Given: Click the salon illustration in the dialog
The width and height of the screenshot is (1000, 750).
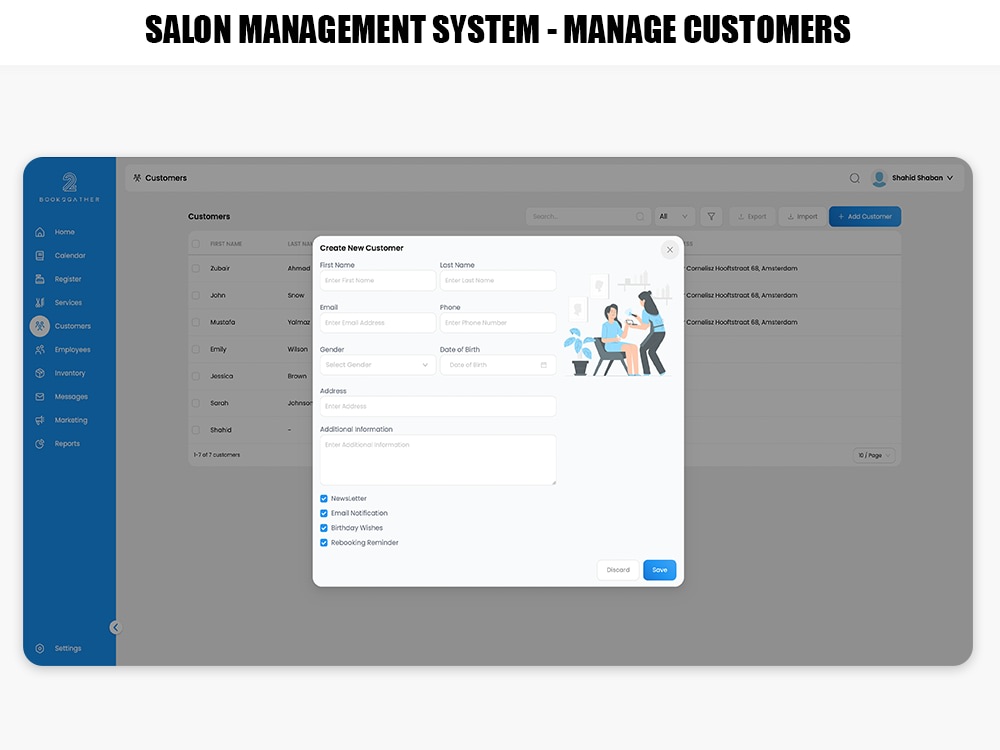Looking at the screenshot, I should point(619,323).
